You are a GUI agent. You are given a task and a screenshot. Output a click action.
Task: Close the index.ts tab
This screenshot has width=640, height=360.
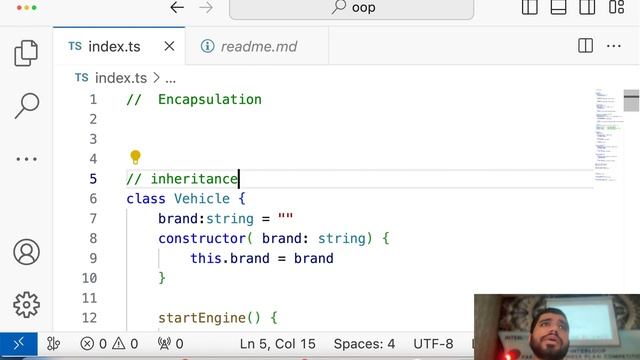(x=169, y=46)
